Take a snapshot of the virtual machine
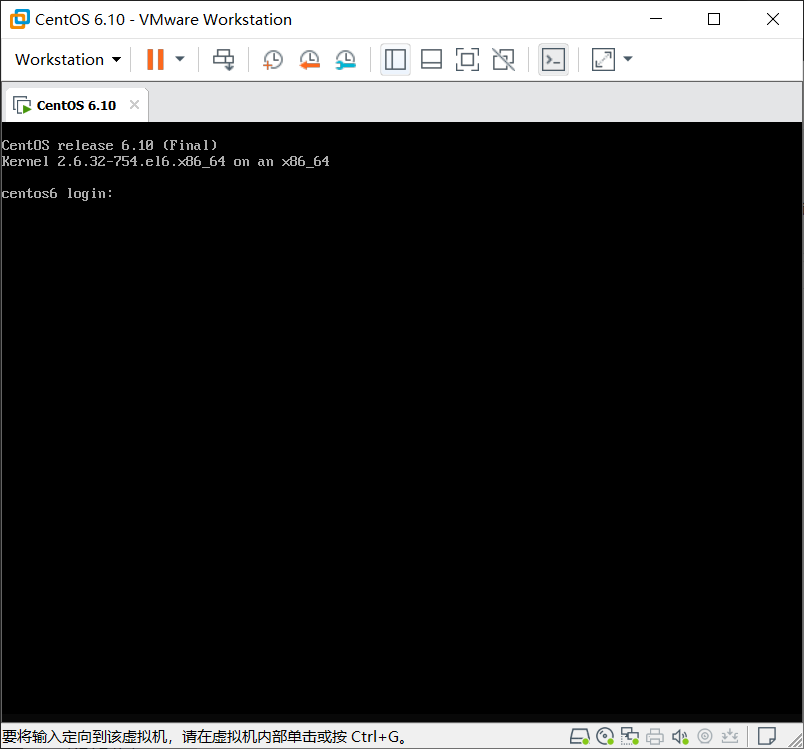The image size is (804, 749). coord(273,59)
